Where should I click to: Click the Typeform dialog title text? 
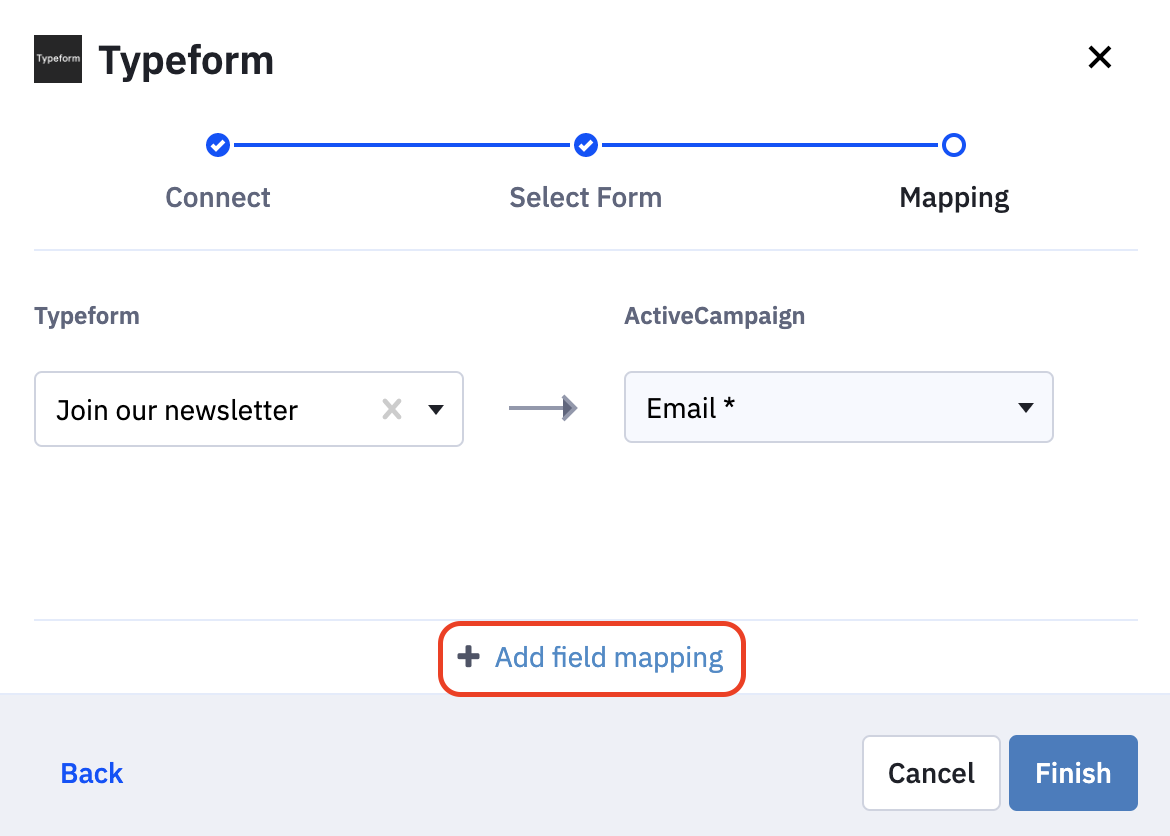(186, 61)
